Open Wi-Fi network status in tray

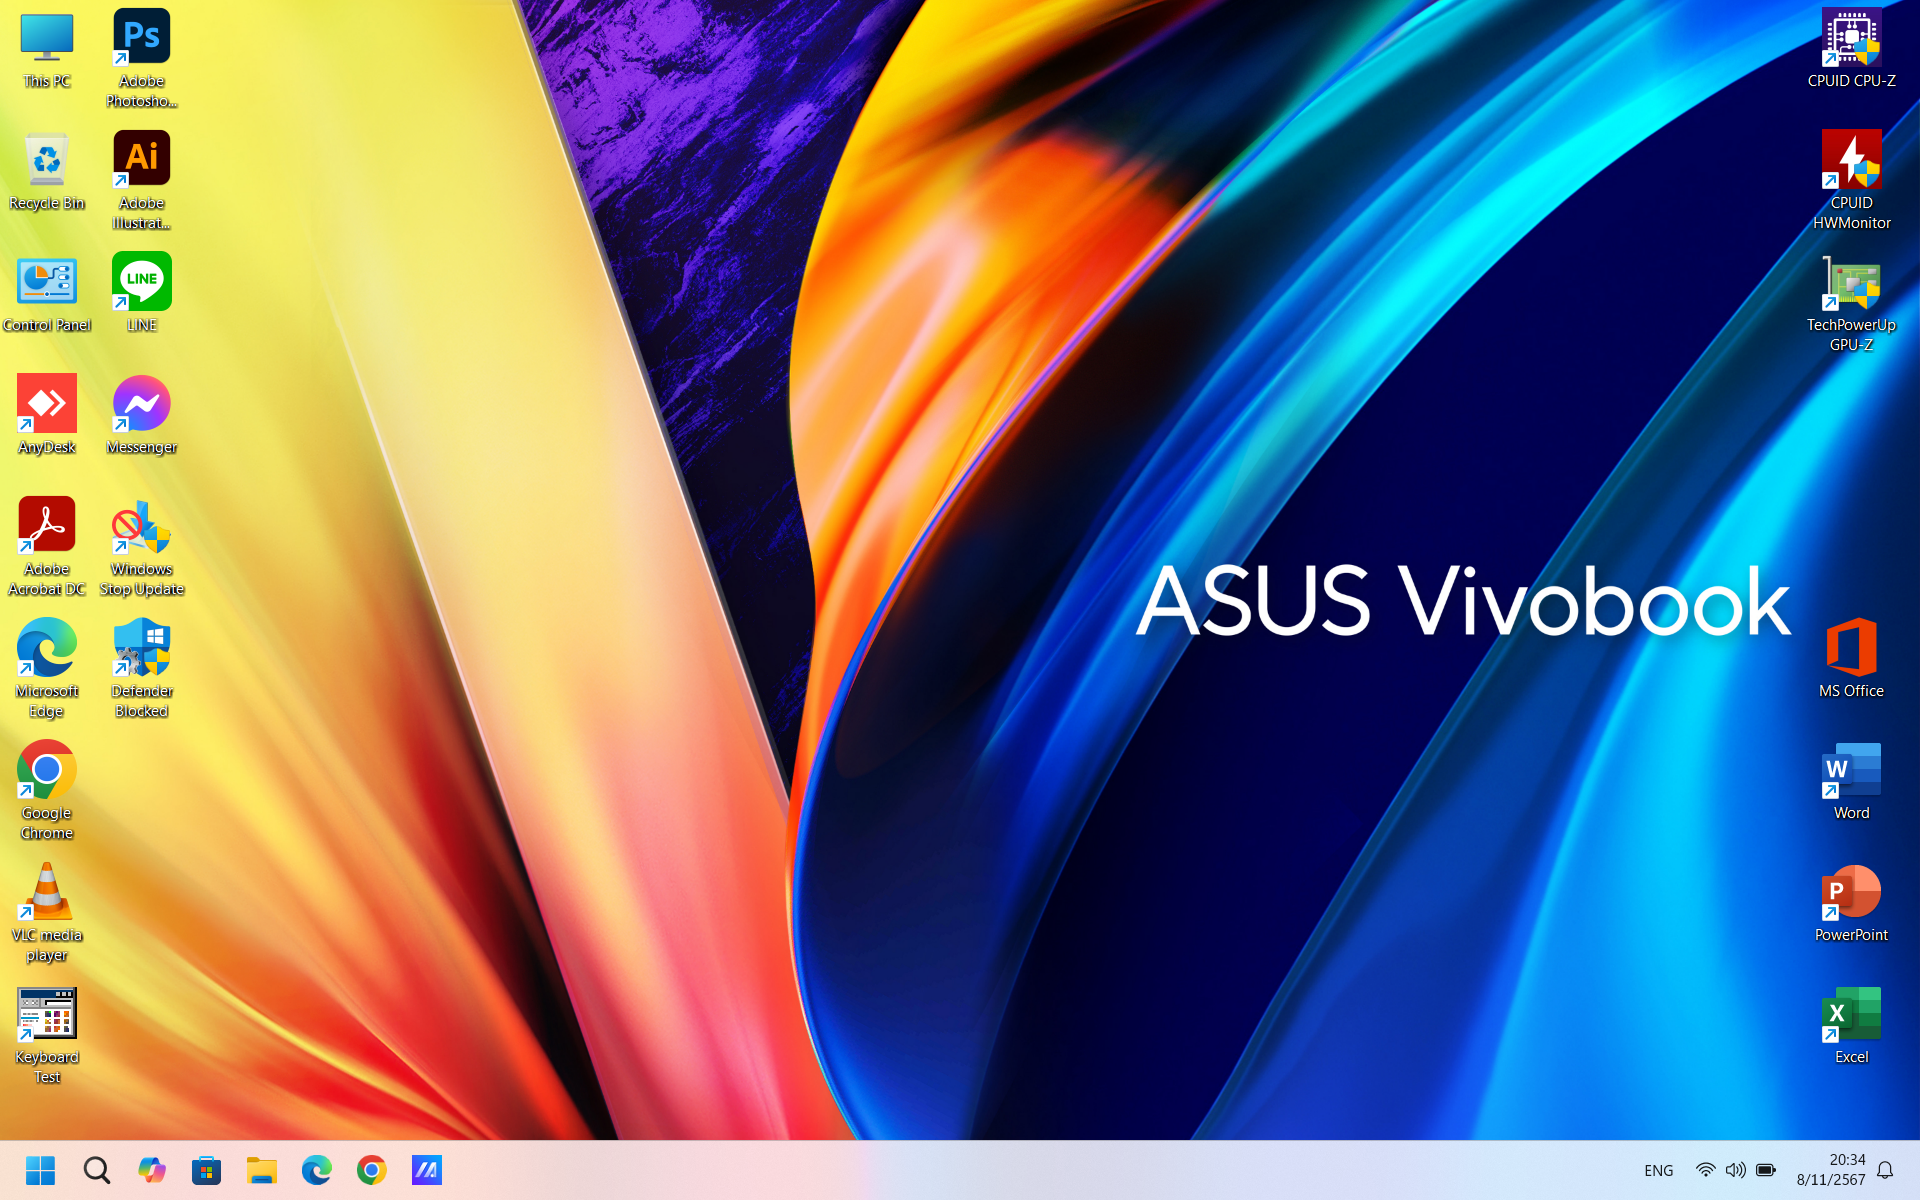click(x=1705, y=1170)
